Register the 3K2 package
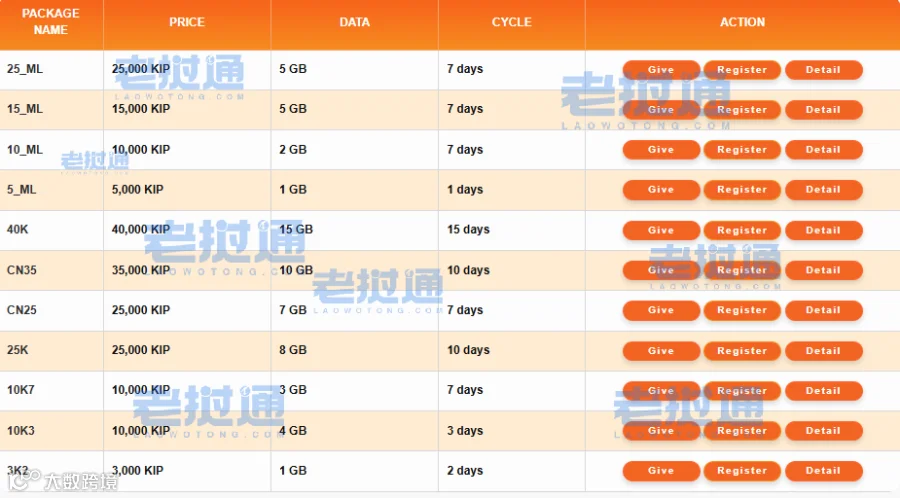Image resolution: width=900 pixels, height=498 pixels. tap(742, 471)
